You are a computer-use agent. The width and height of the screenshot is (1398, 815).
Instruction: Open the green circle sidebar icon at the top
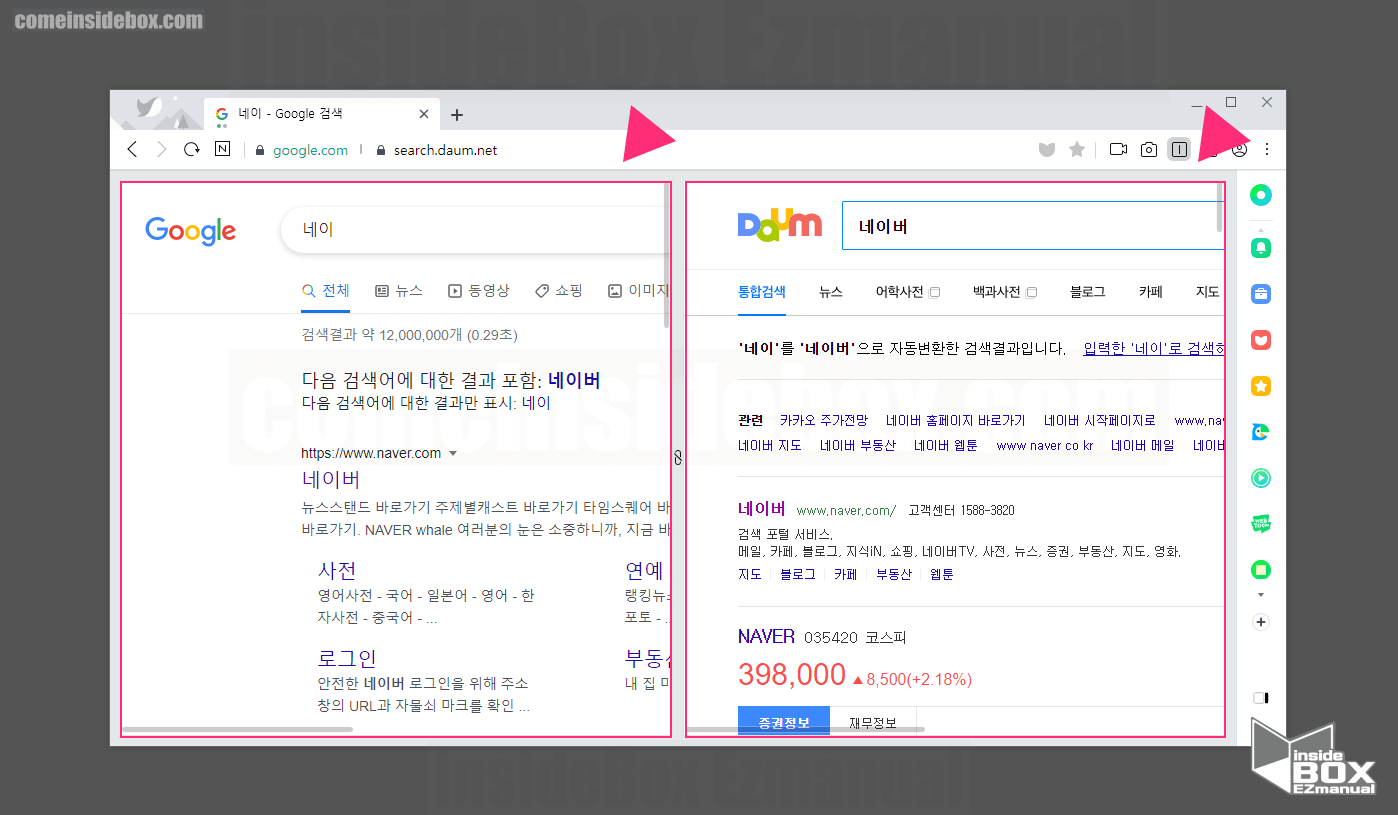pos(1261,196)
